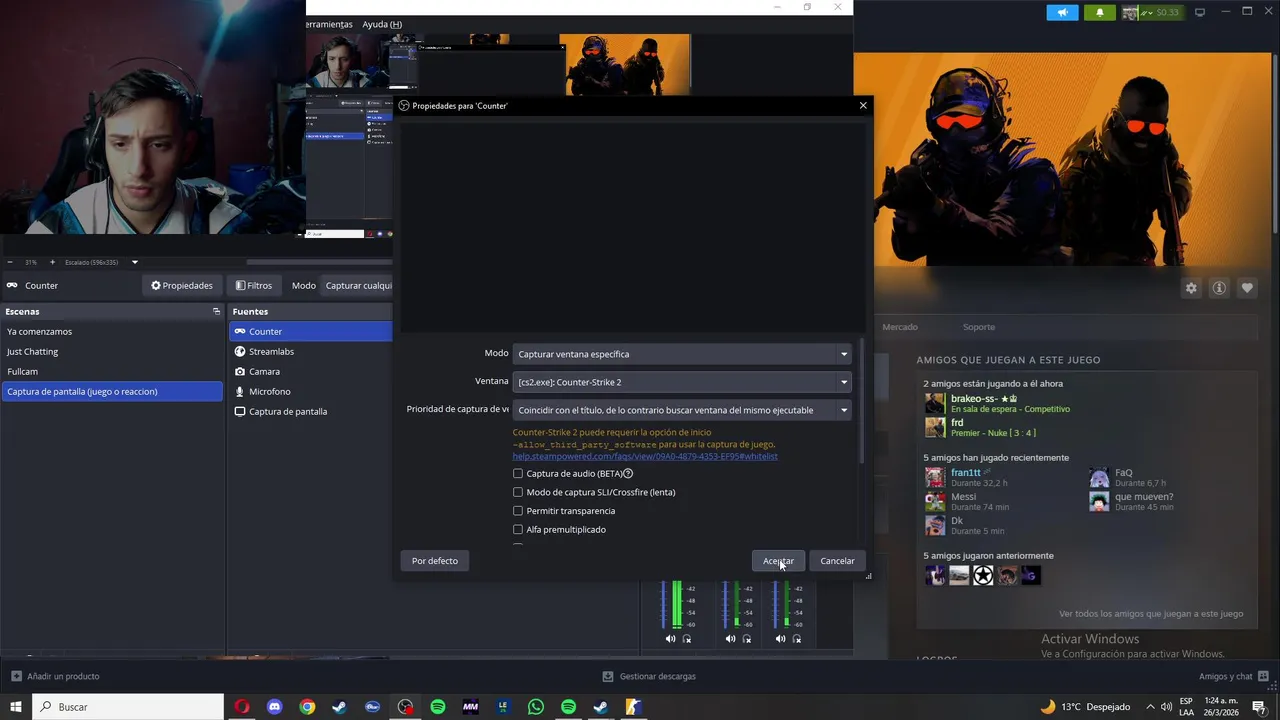
Task: Open Google Chrome from taskbar
Action: 307,707
